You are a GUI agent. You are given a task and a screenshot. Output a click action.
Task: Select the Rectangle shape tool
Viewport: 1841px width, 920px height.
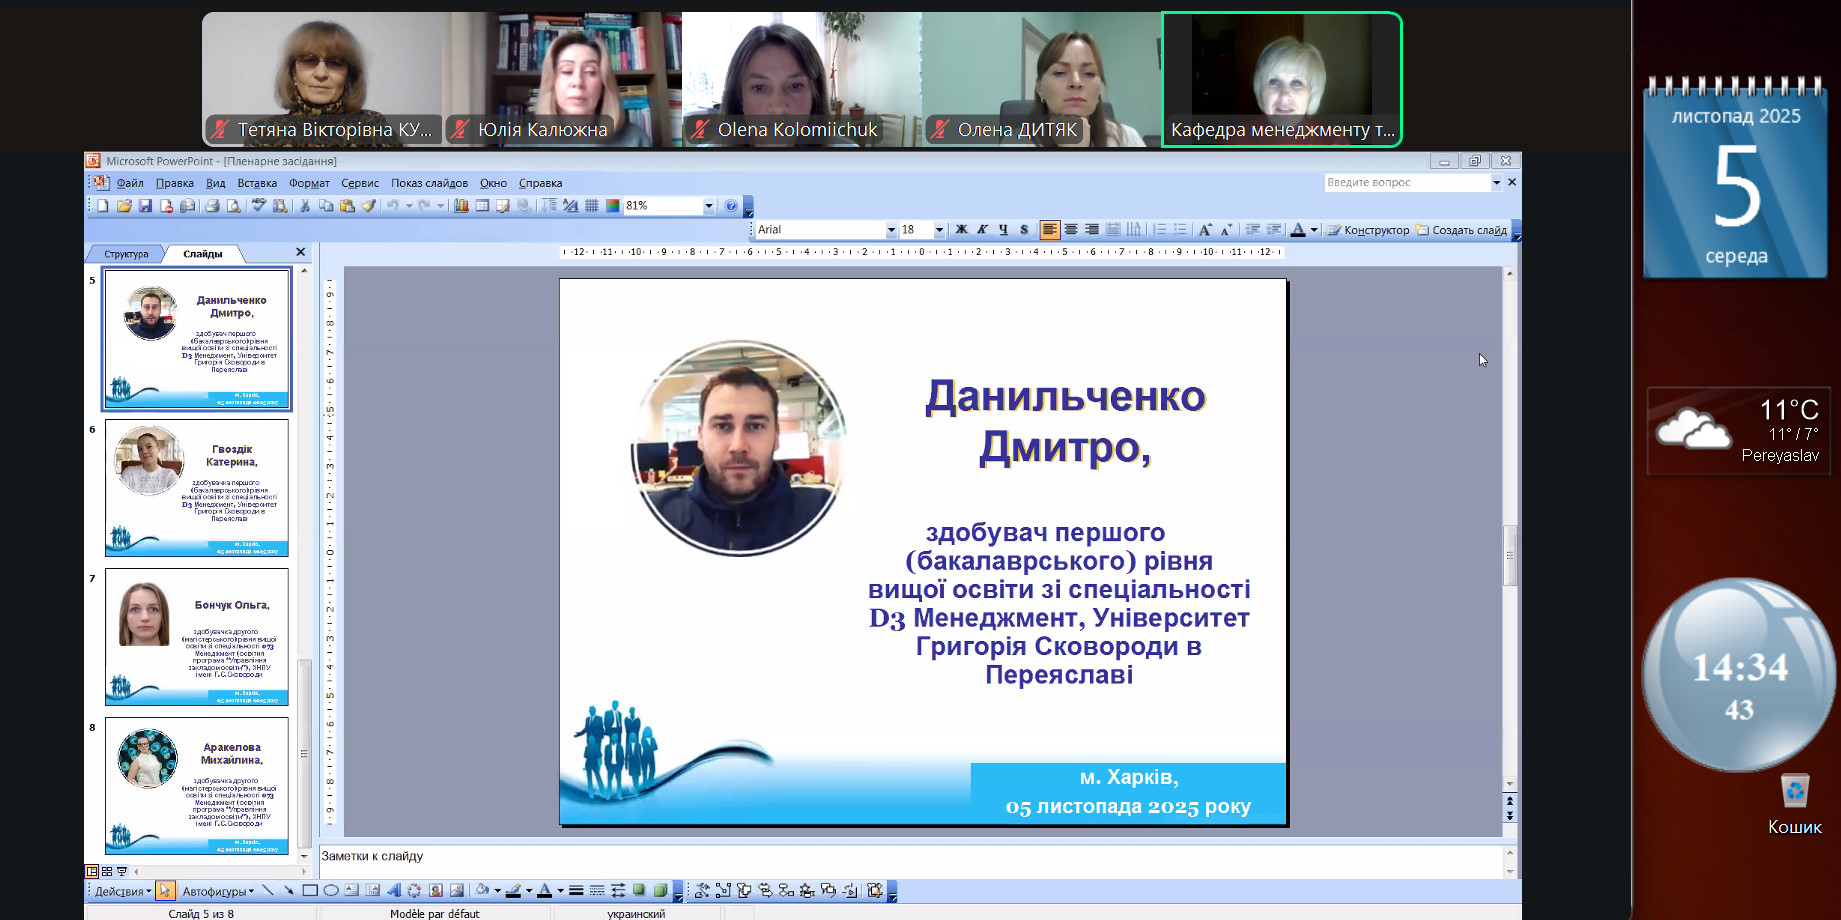(310, 891)
